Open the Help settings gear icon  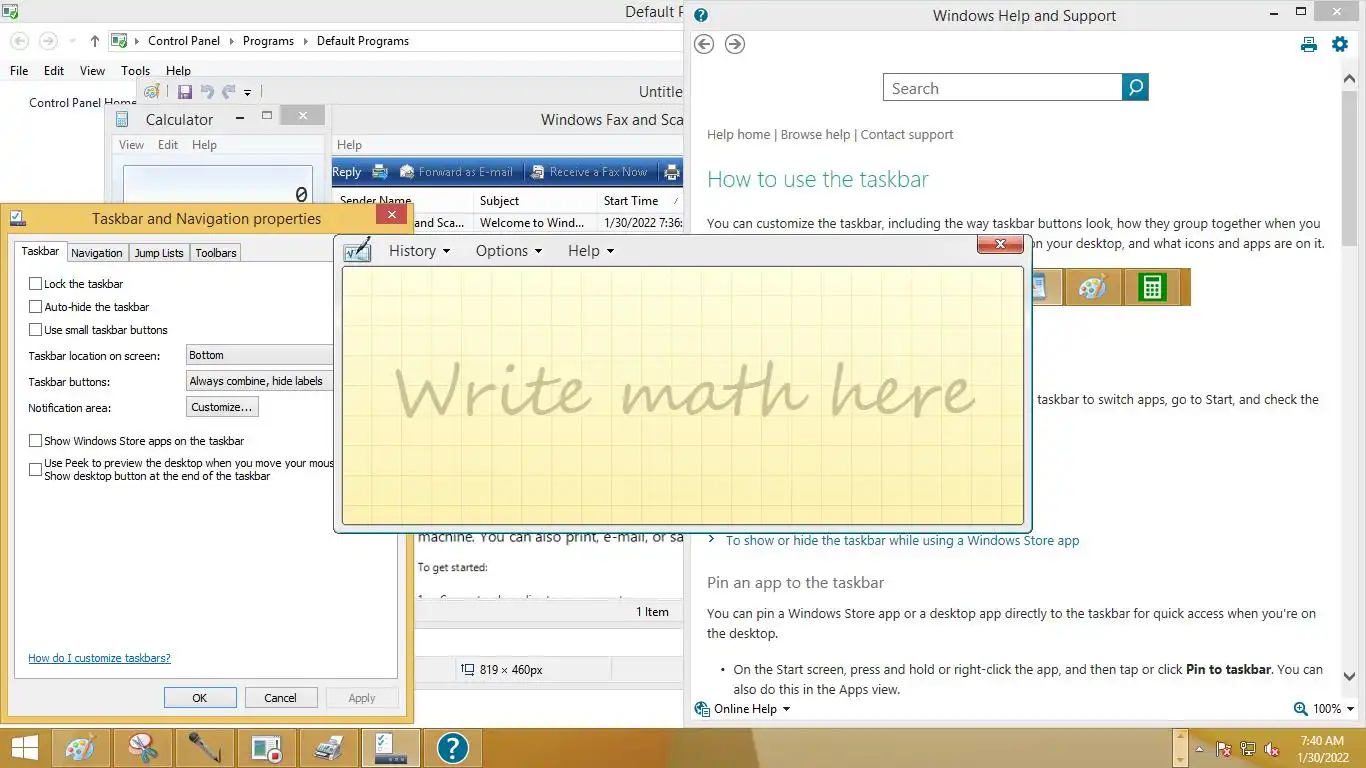coord(1340,44)
